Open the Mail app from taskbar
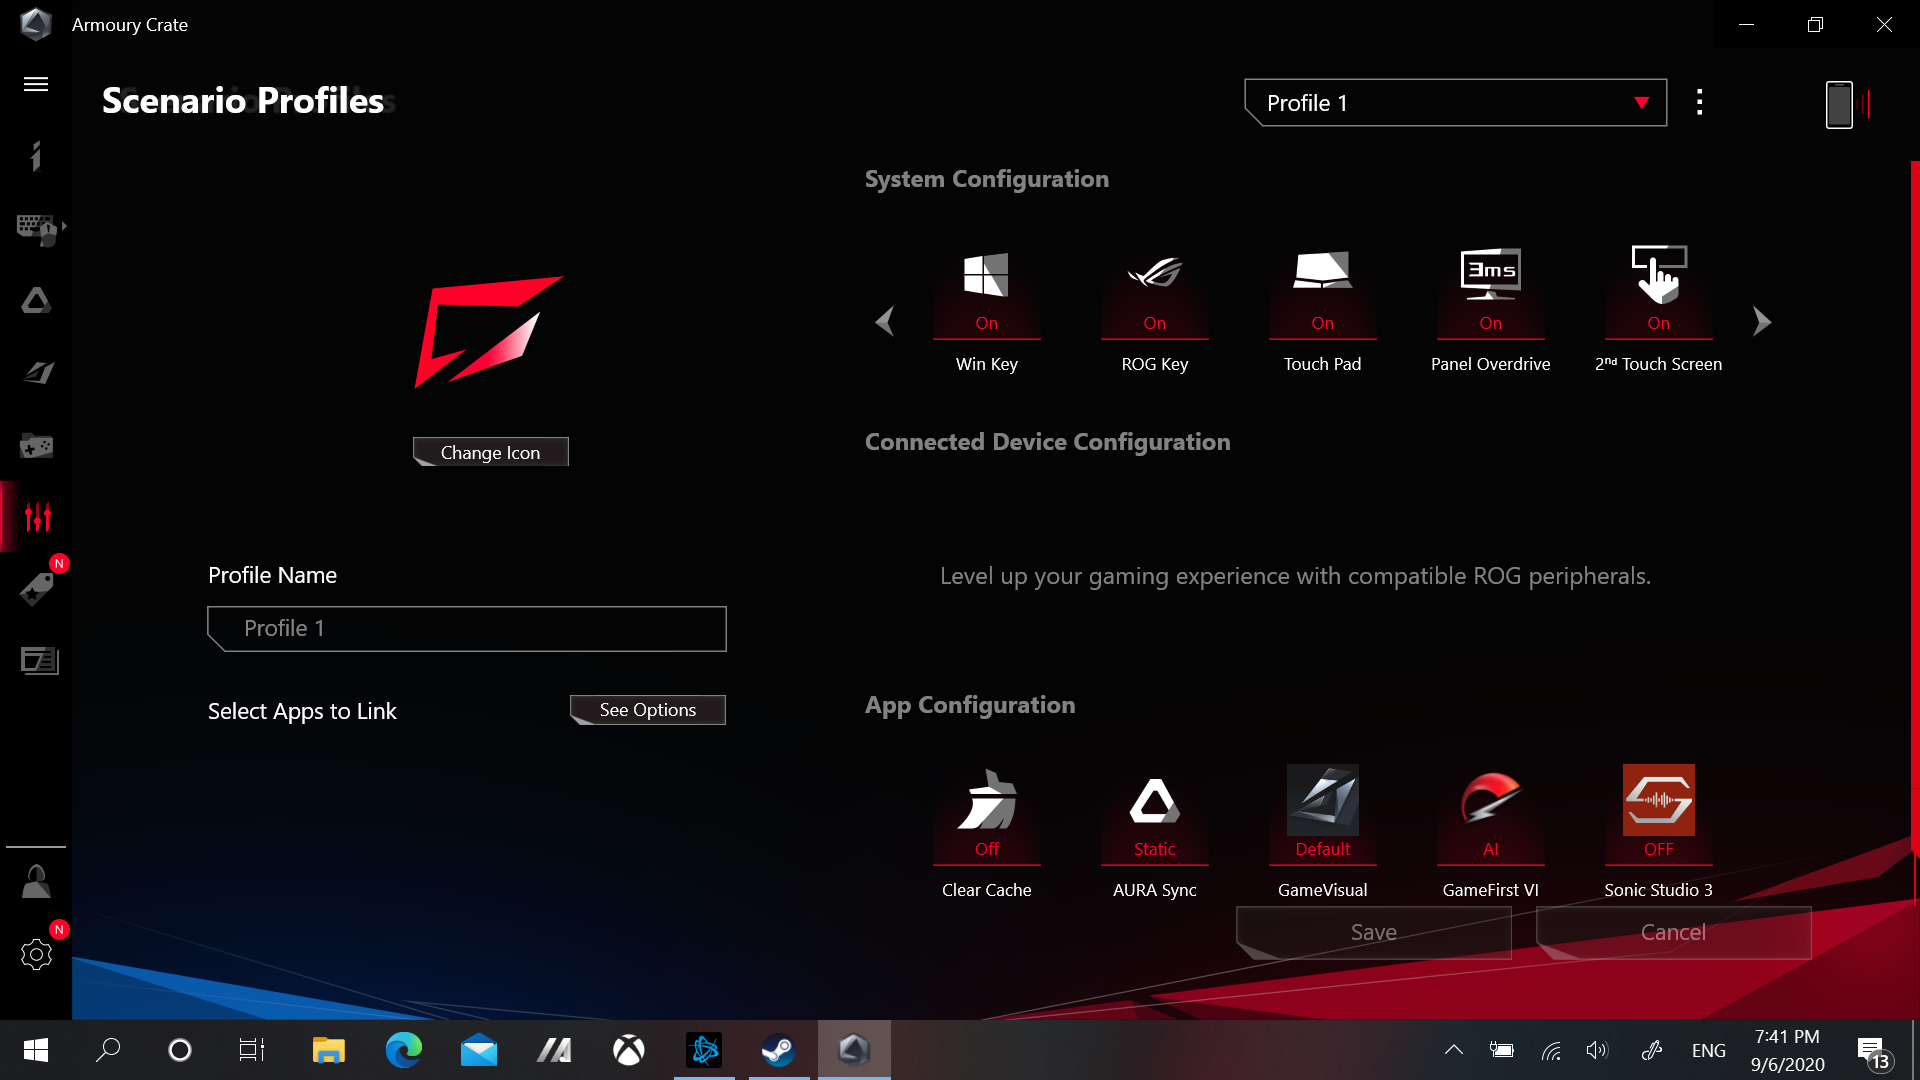The image size is (1920, 1080). [479, 1050]
